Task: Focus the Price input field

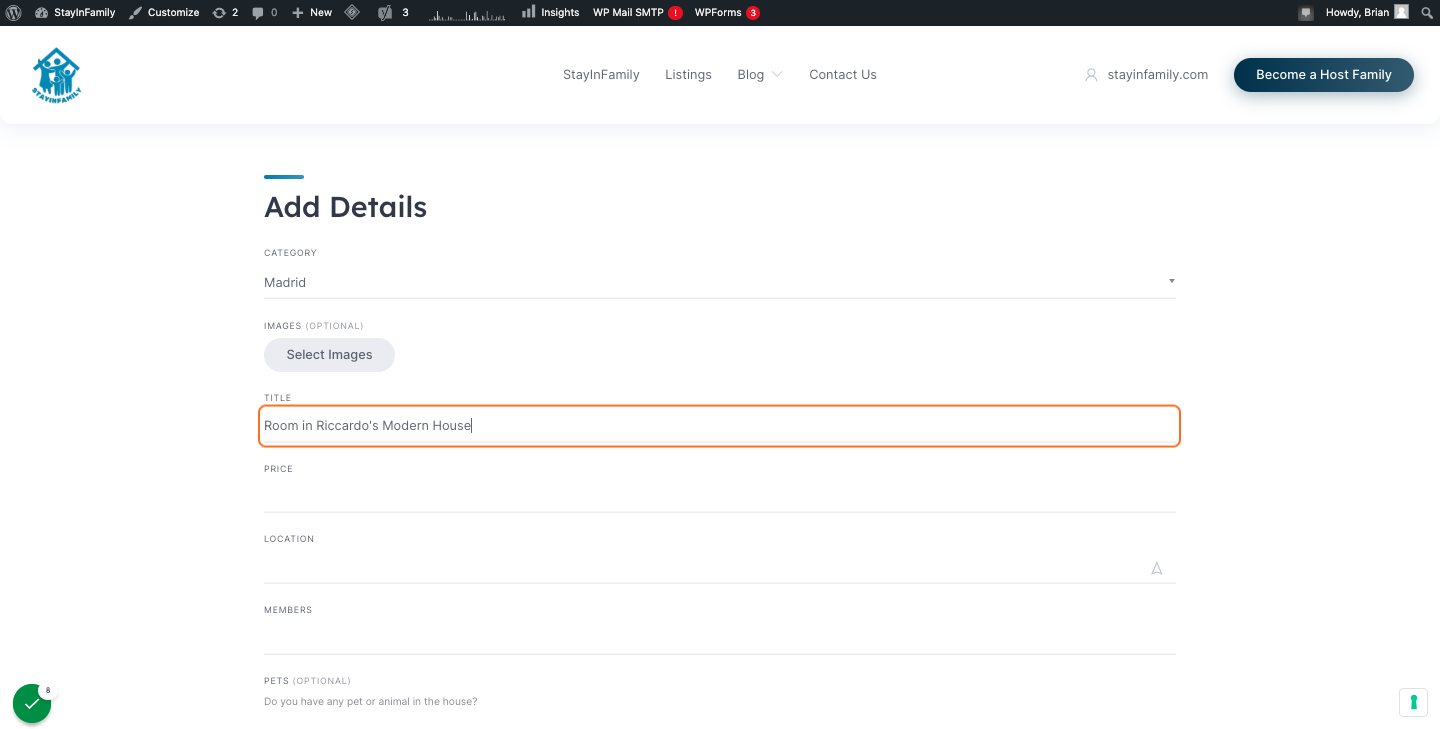Action: click(720, 496)
